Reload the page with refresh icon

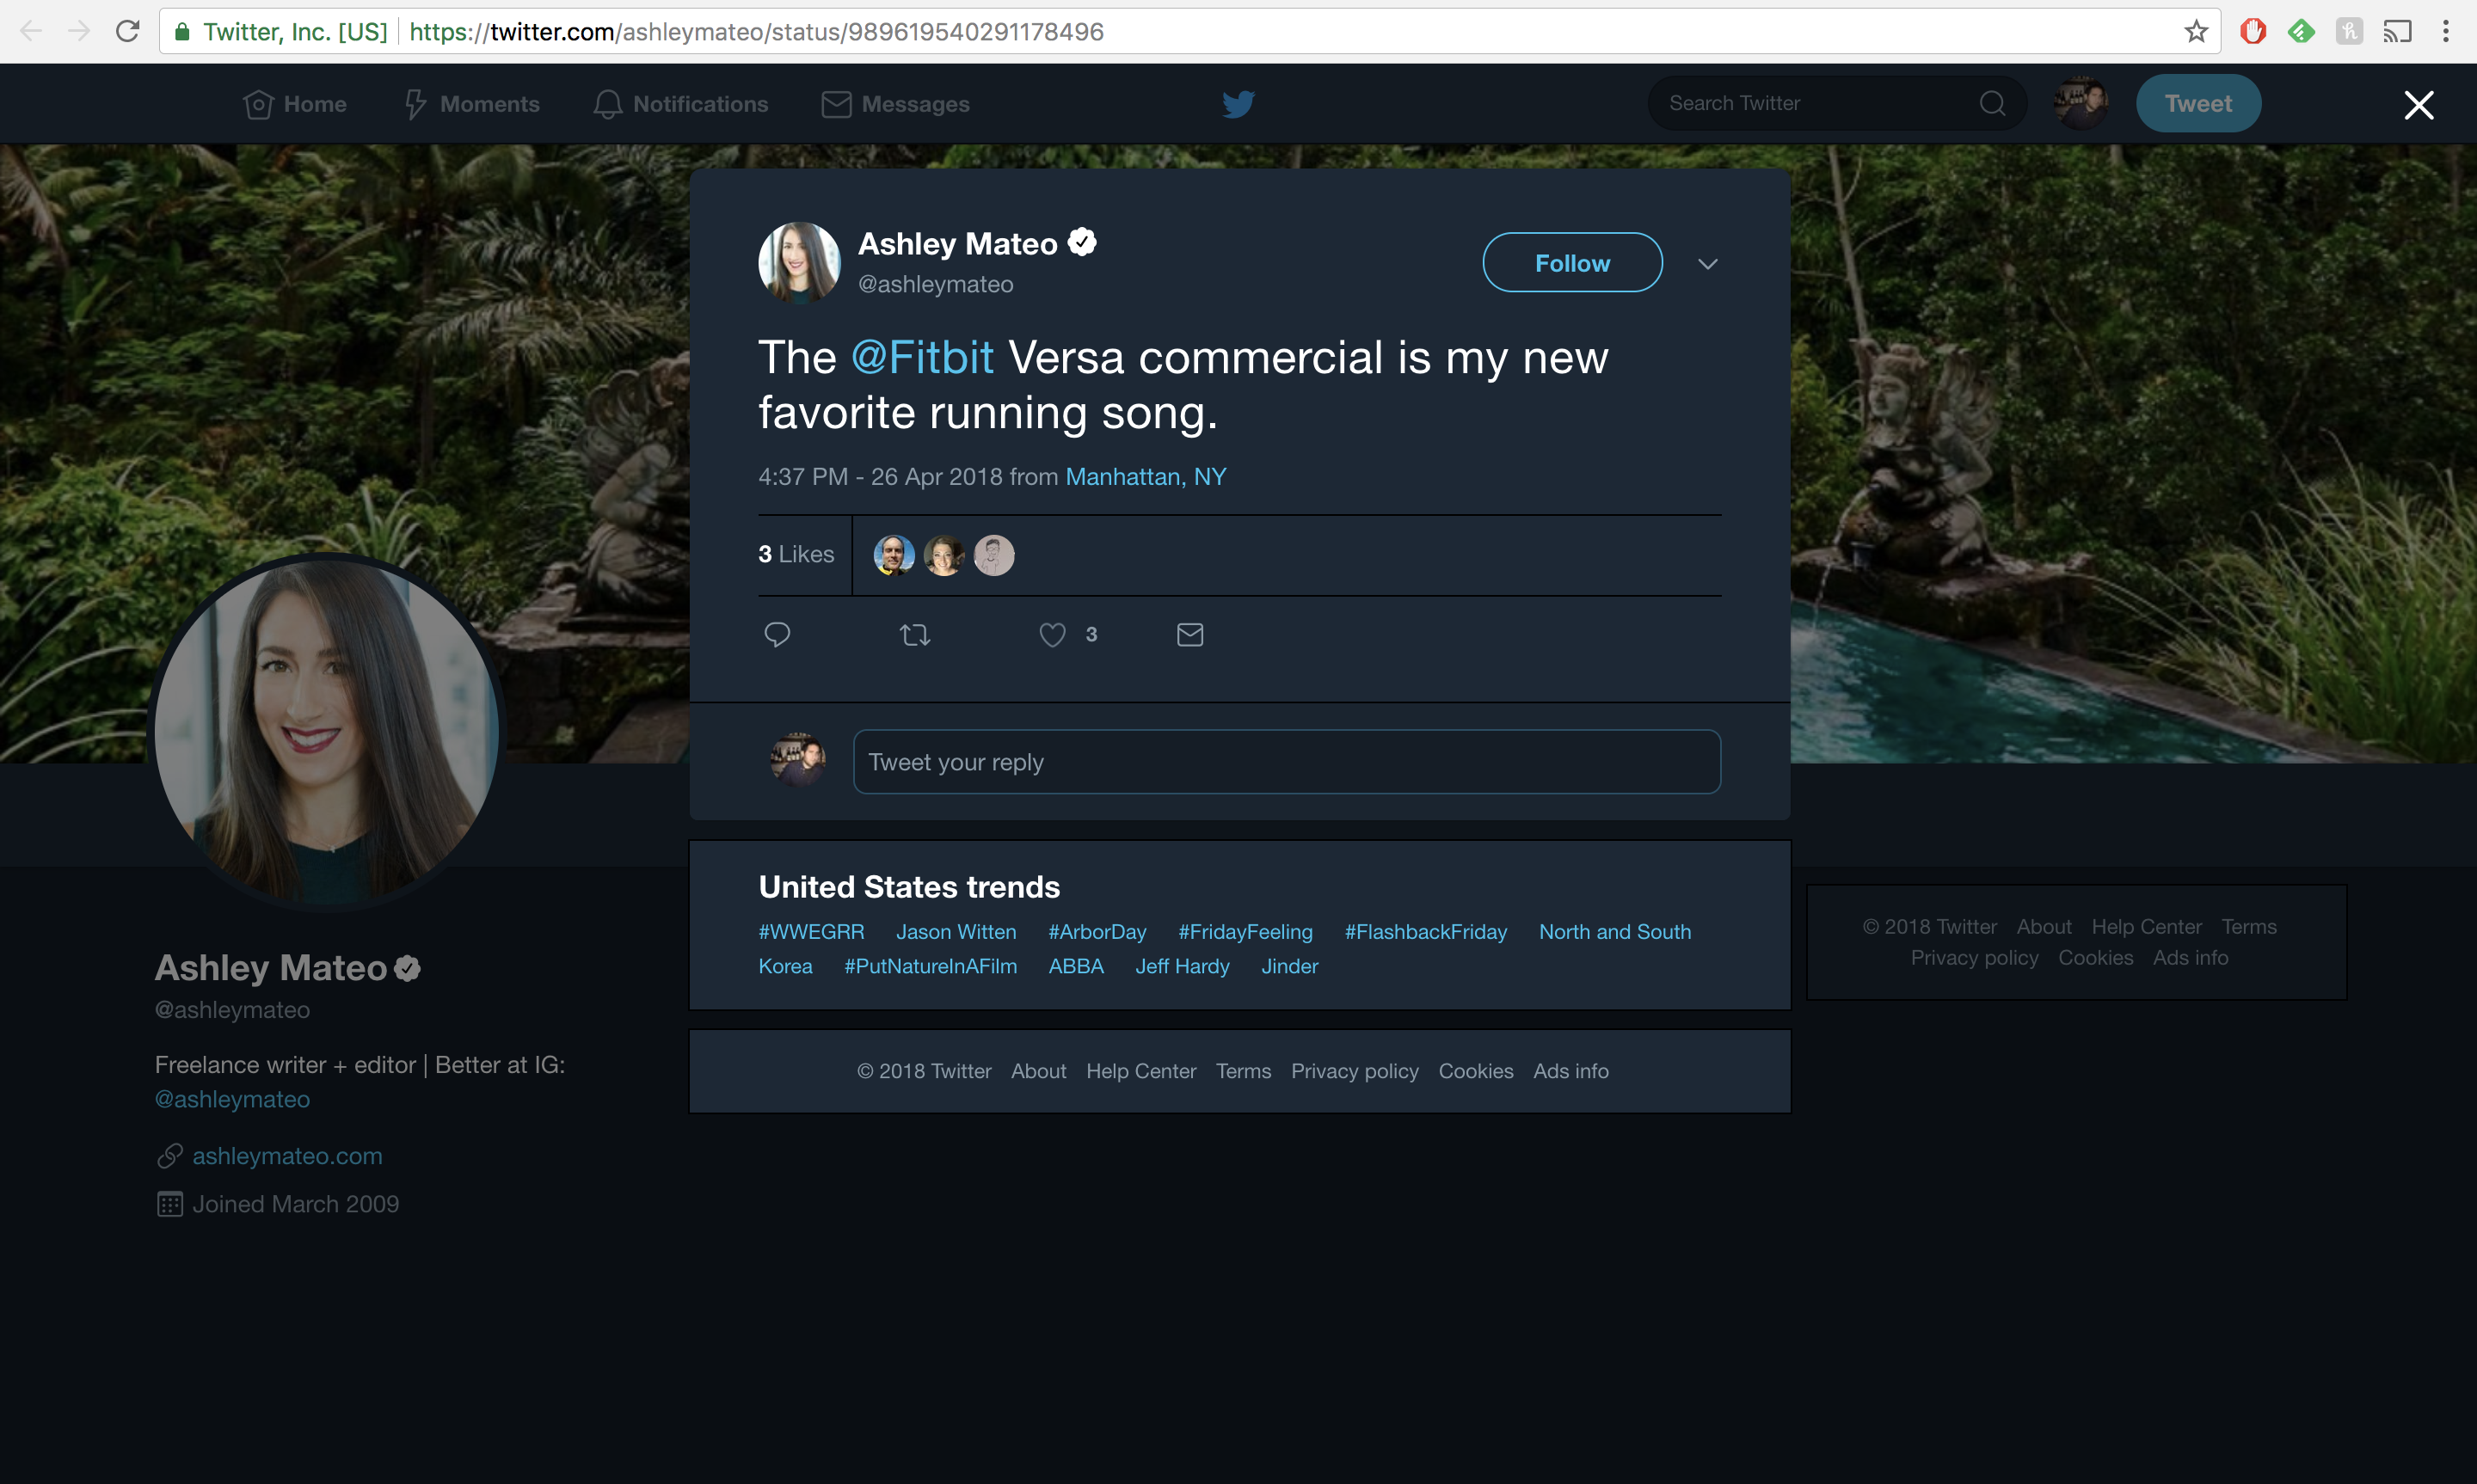tap(127, 31)
